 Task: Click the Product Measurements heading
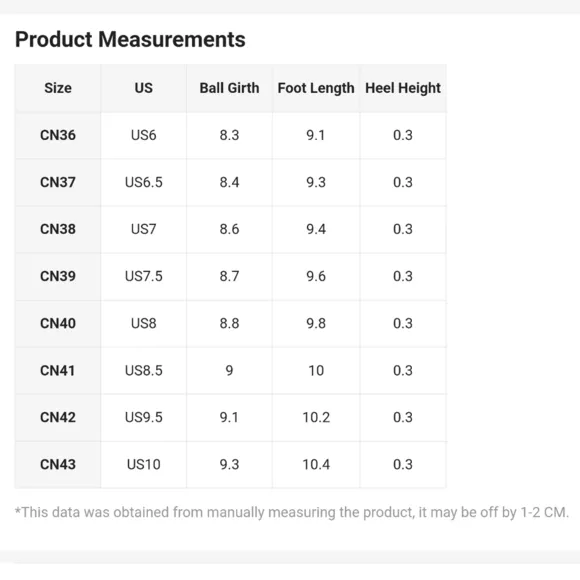[x=130, y=39]
